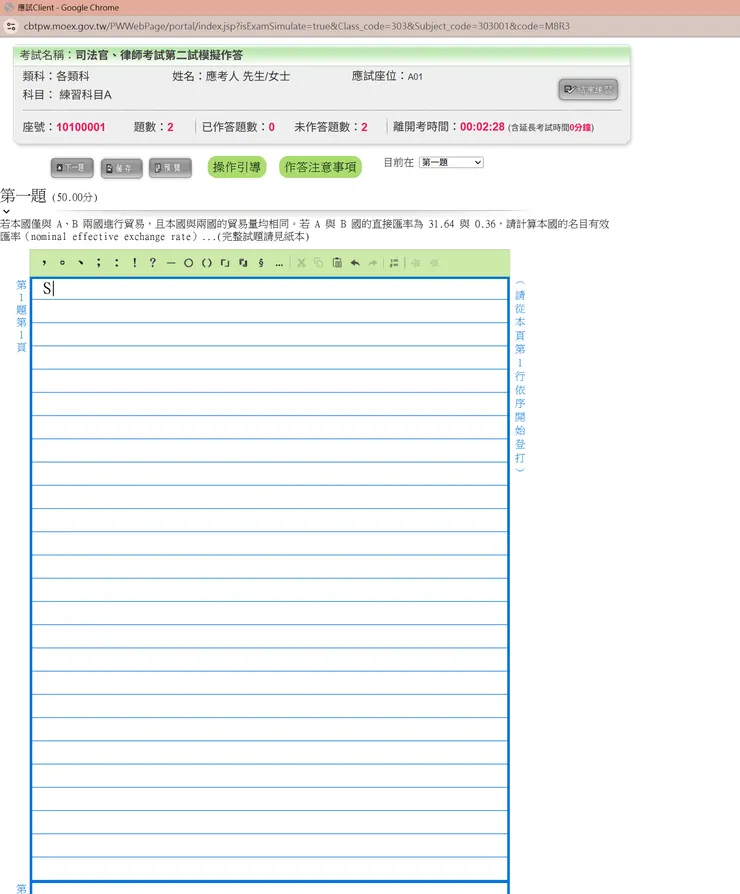Viewport: 740px width, 894px height.
Task: Click the 結束練習 end practice button
Action: 588,90
